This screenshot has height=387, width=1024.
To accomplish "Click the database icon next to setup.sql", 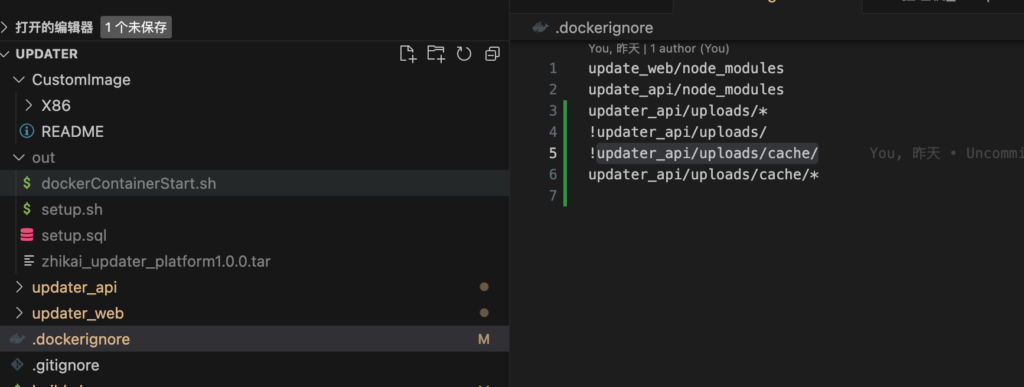I will pyautogui.click(x=27, y=236).
